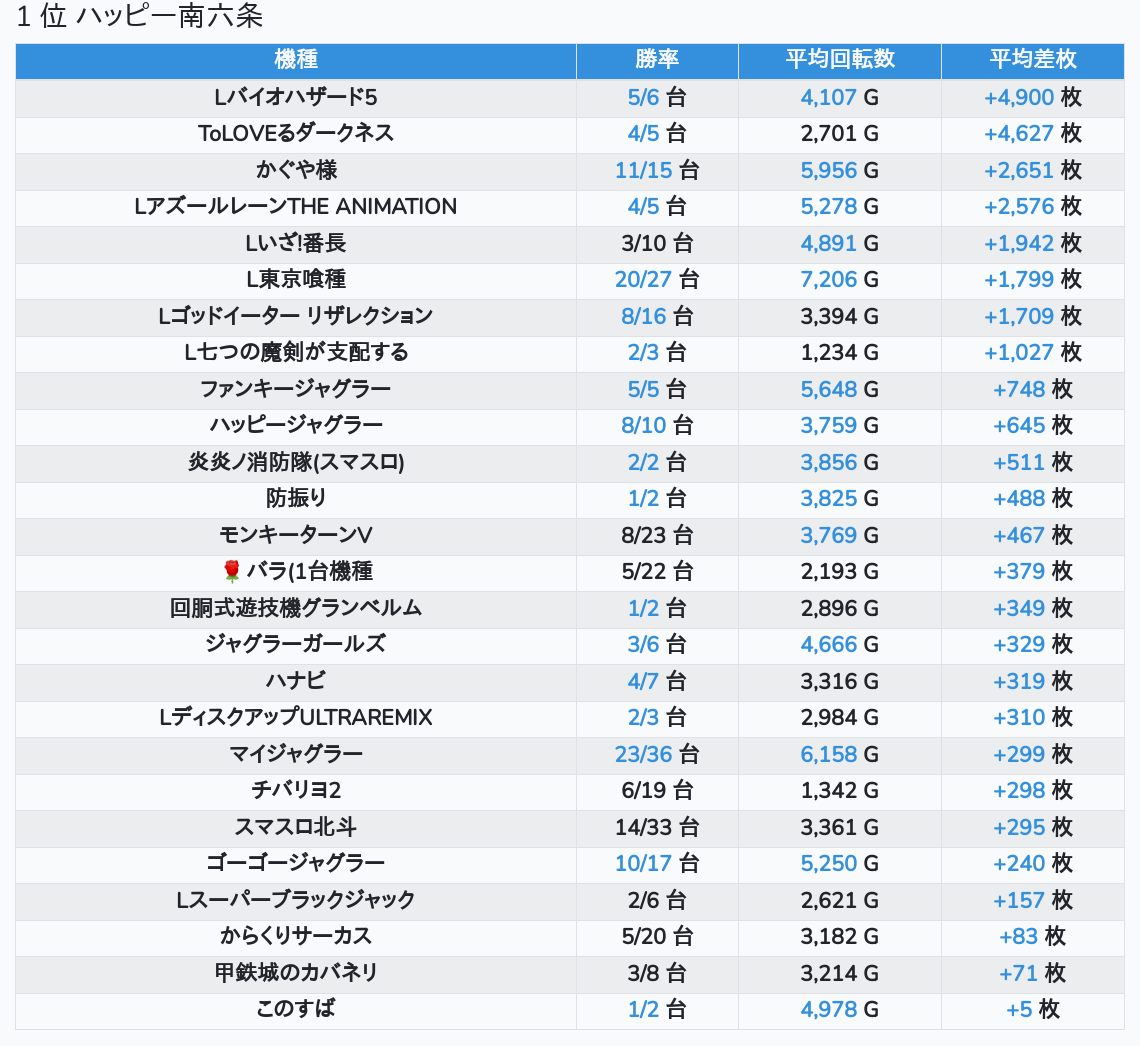This screenshot has width=1140, height=1046.
Task: Click the 8/16 台 win rate cell
Action: click(657, 316)
